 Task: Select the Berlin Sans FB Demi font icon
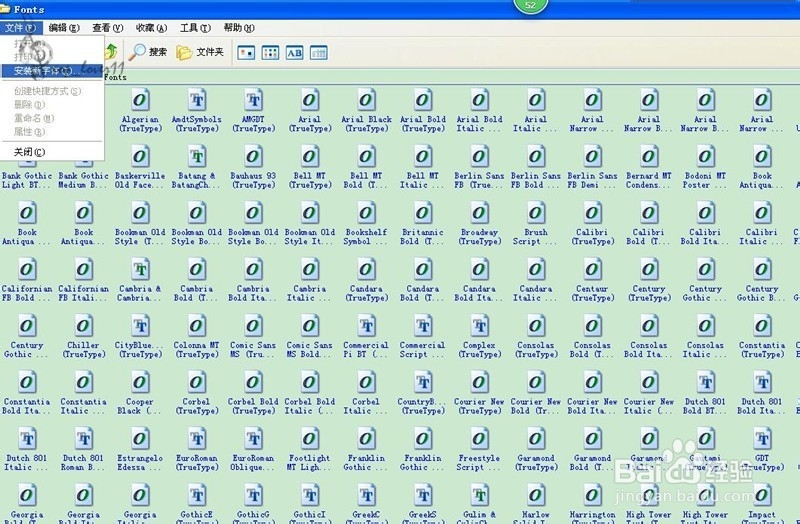592,156
